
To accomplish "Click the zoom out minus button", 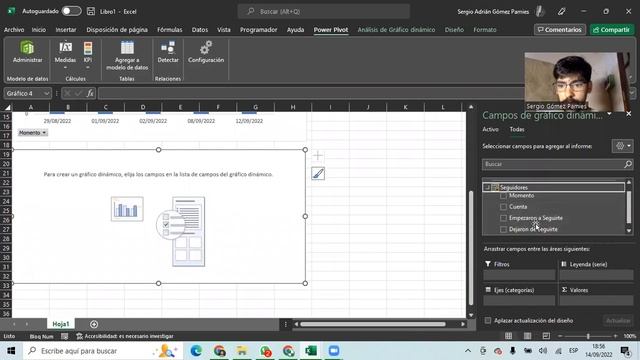I will point(560,336).
